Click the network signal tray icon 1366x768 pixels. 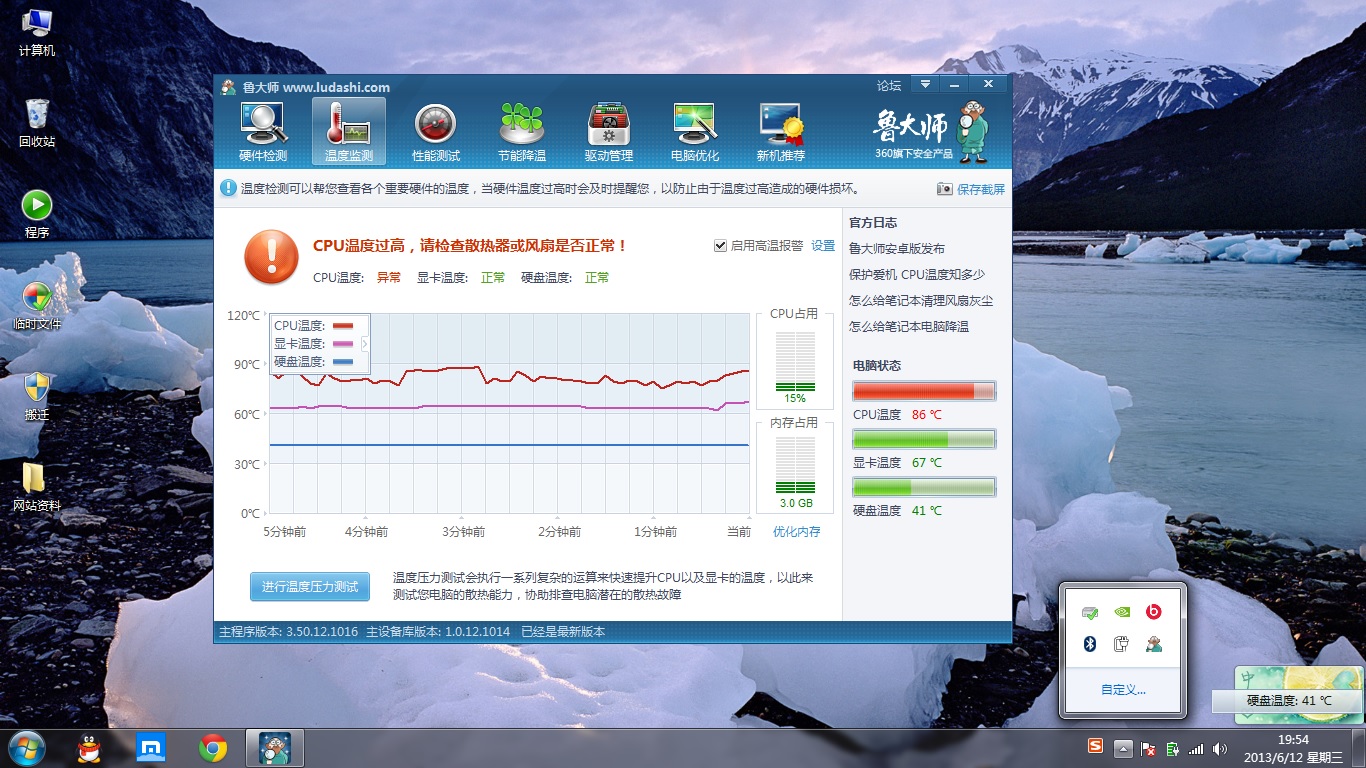point(1196,748)
